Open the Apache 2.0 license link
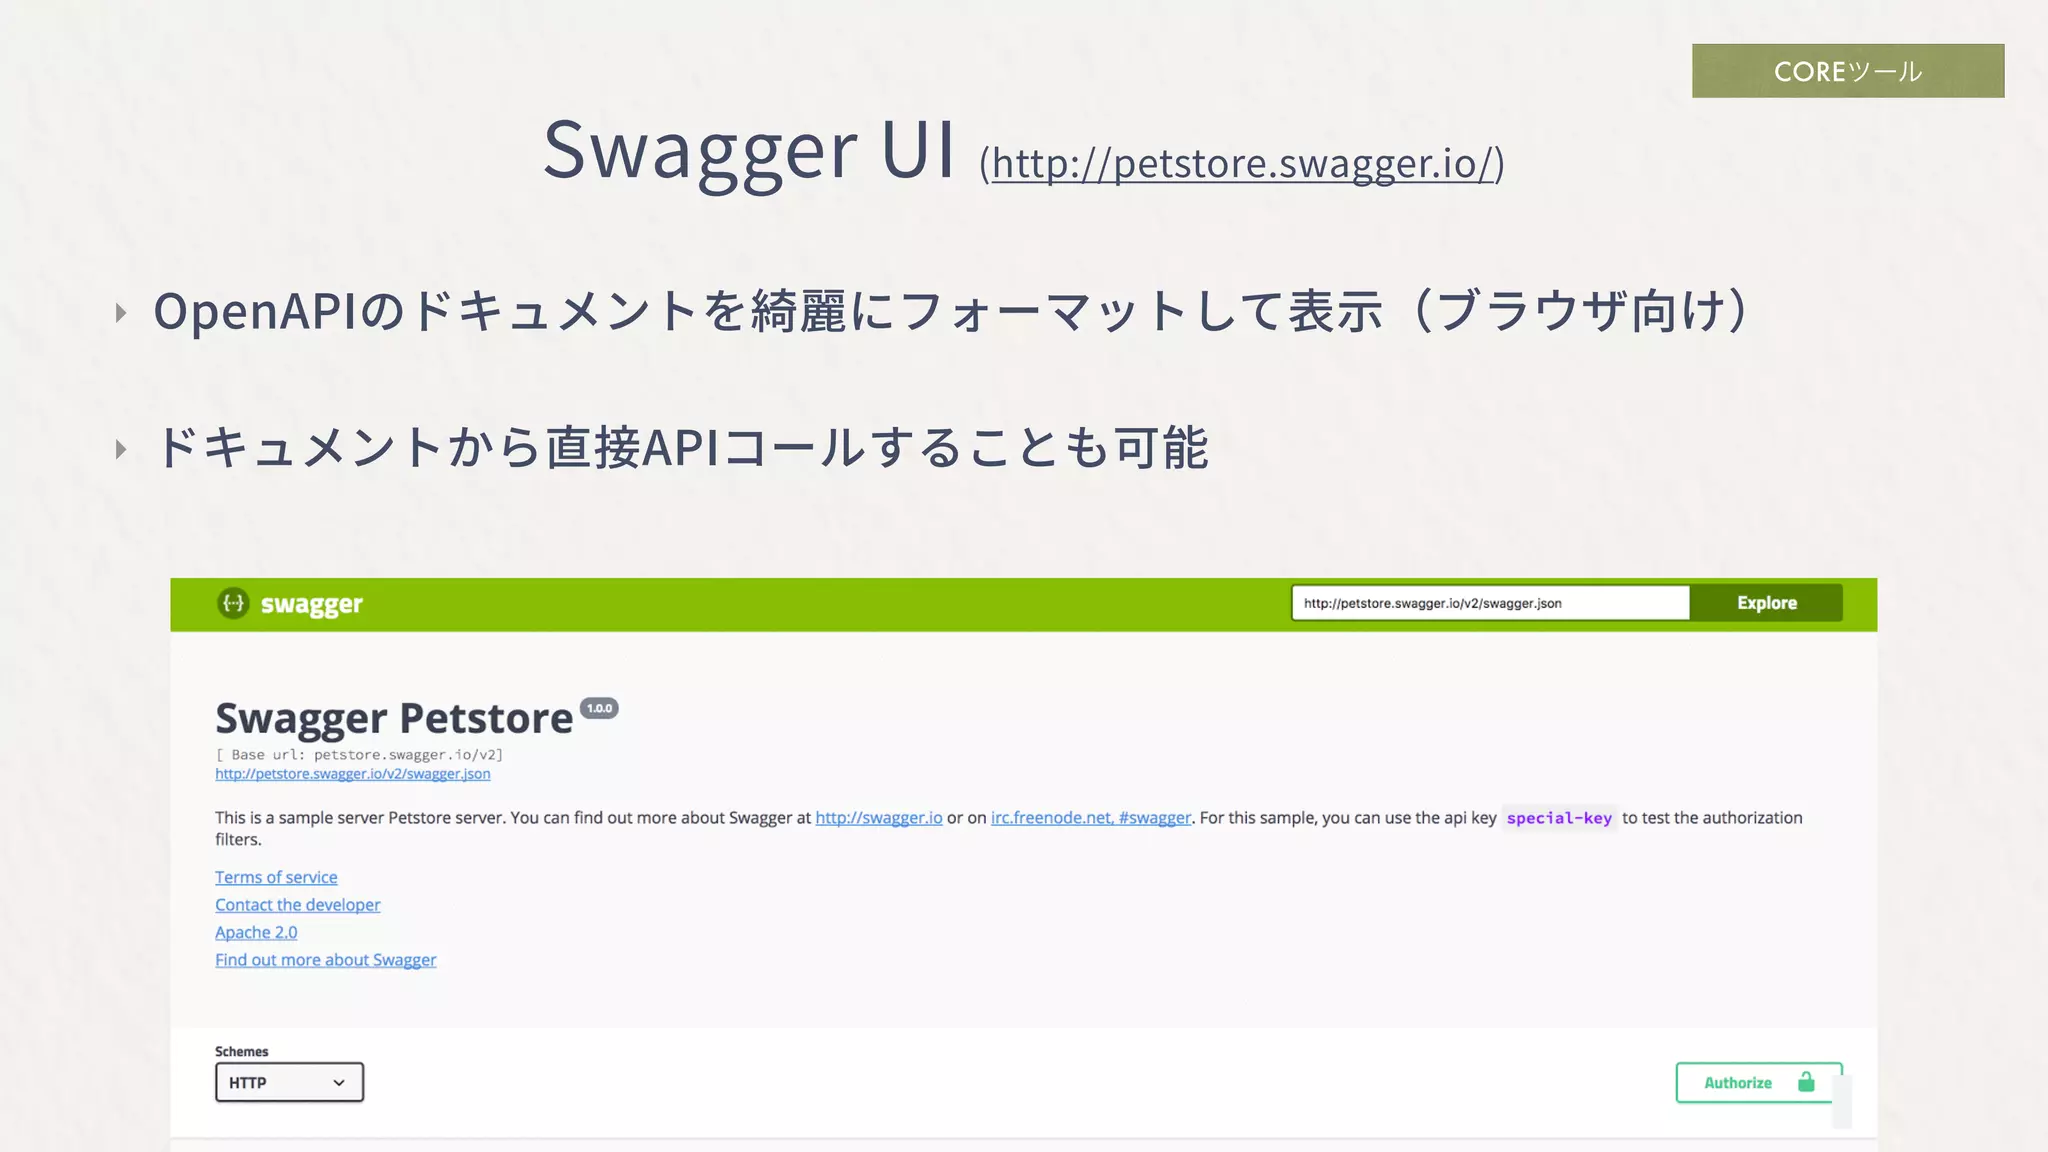 256,932
